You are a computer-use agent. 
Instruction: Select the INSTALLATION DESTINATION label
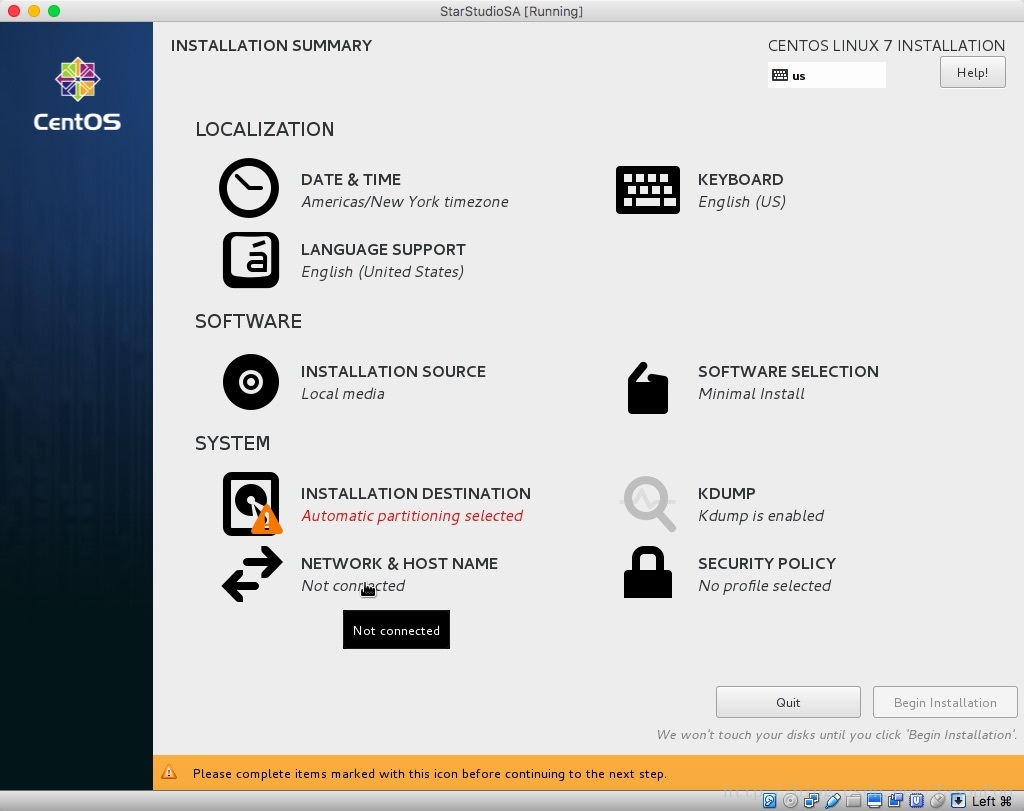416,494
